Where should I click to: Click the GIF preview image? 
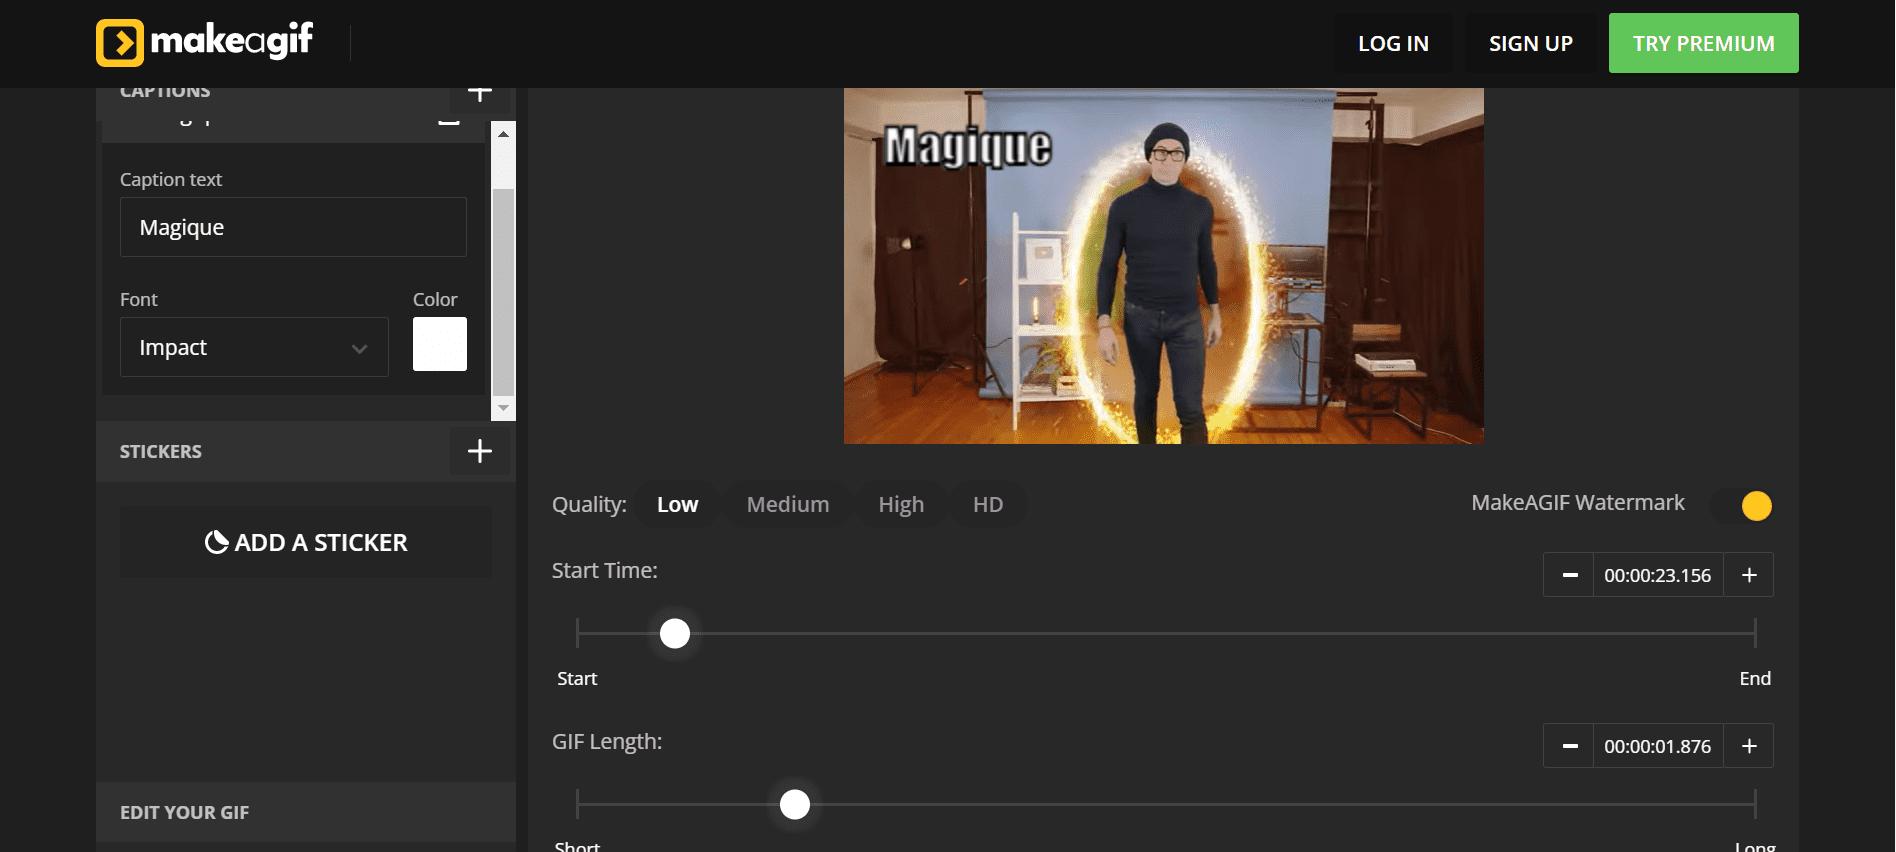(1164, 266)
